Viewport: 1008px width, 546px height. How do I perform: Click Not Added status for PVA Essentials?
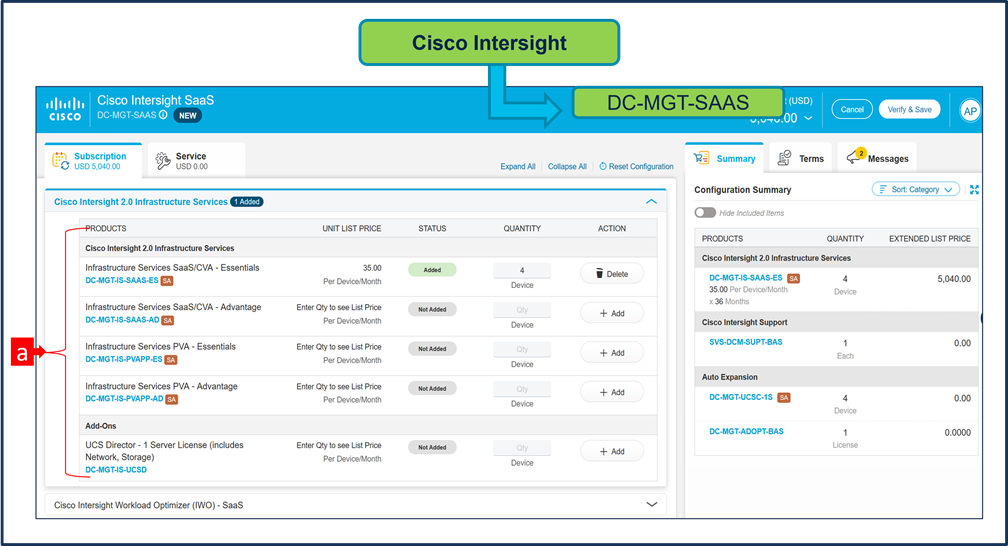coord(432,349)
